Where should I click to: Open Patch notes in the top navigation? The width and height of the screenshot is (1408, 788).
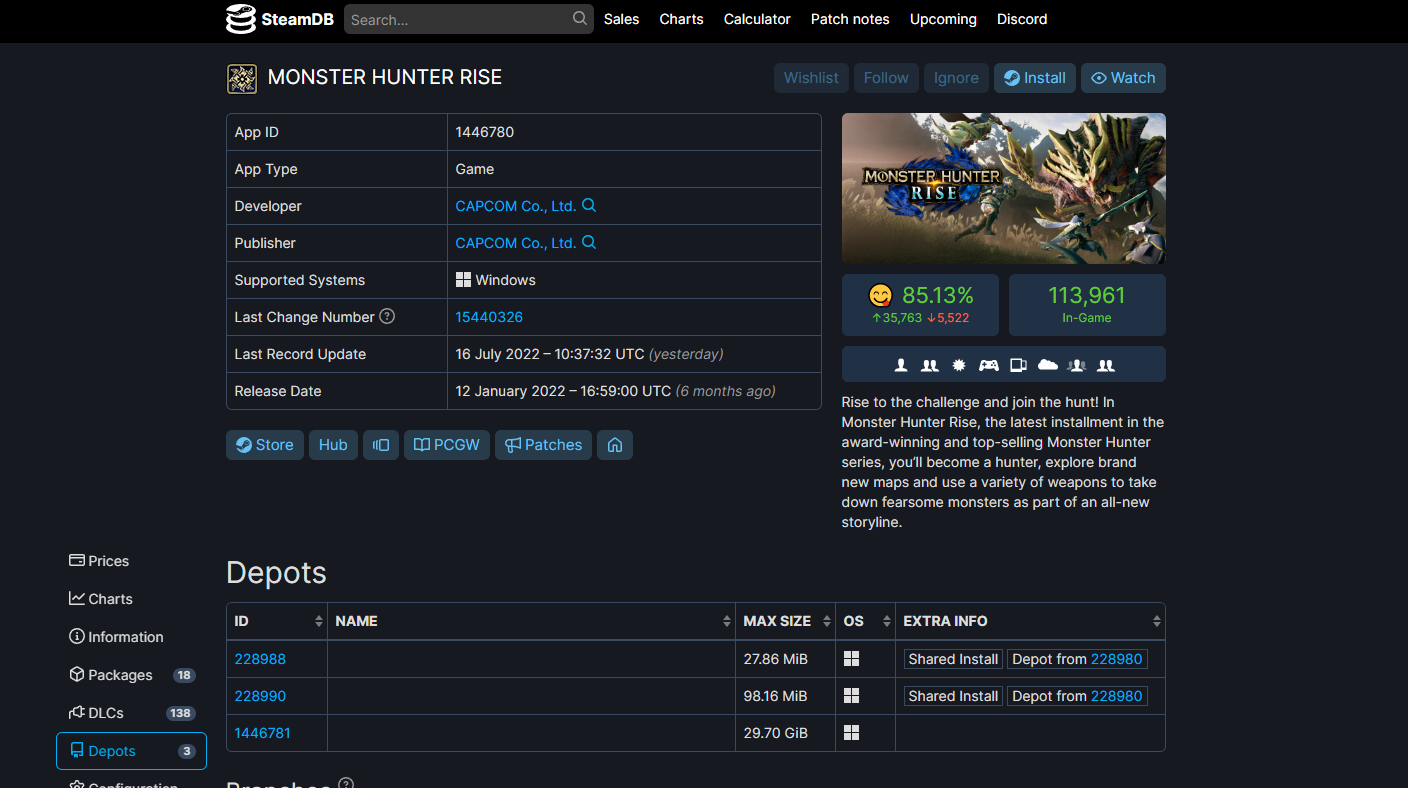(x=850, y=19)
